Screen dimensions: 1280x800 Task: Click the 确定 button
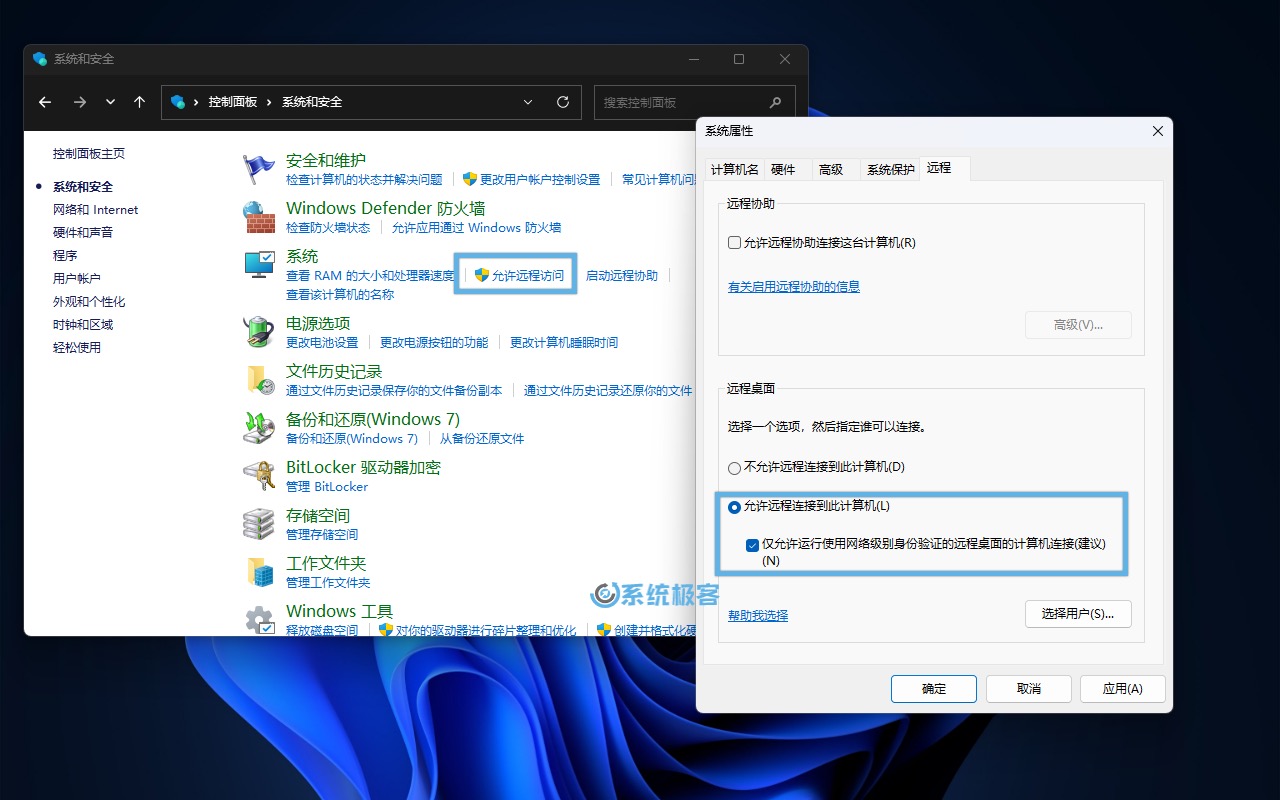(934, 689)
